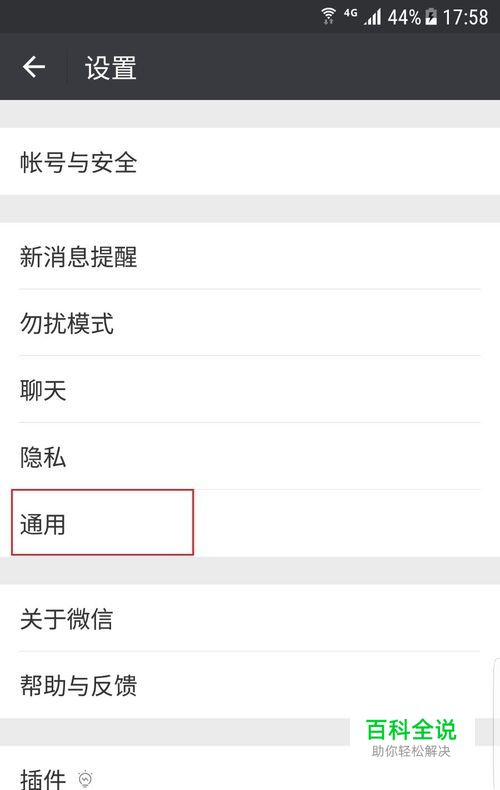Open 隐私 settings
Image resolution: width=500 pixels, height=790 pixels.
250,456
